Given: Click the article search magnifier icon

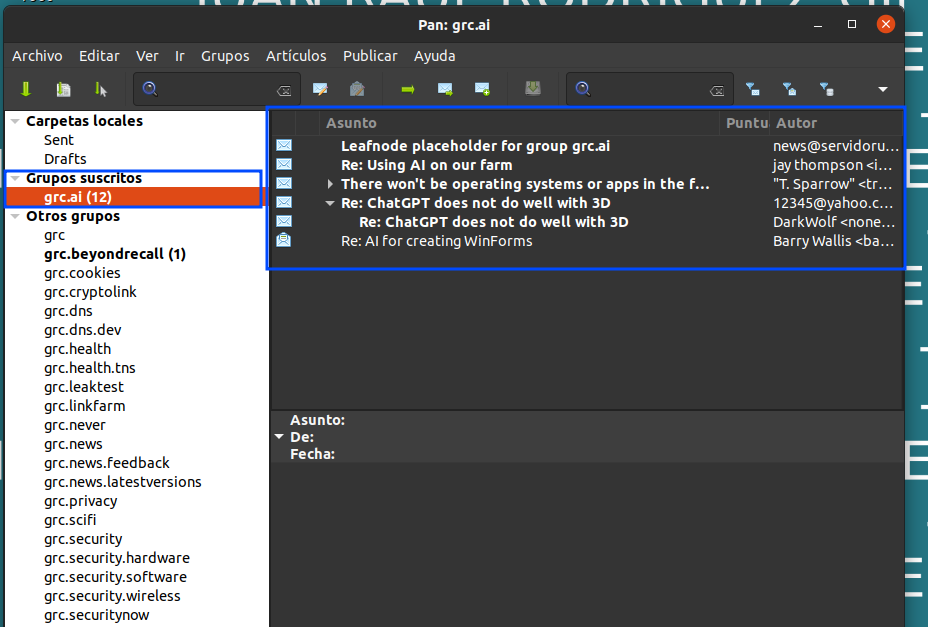Looking at the screenshot, I should point(583,89).
